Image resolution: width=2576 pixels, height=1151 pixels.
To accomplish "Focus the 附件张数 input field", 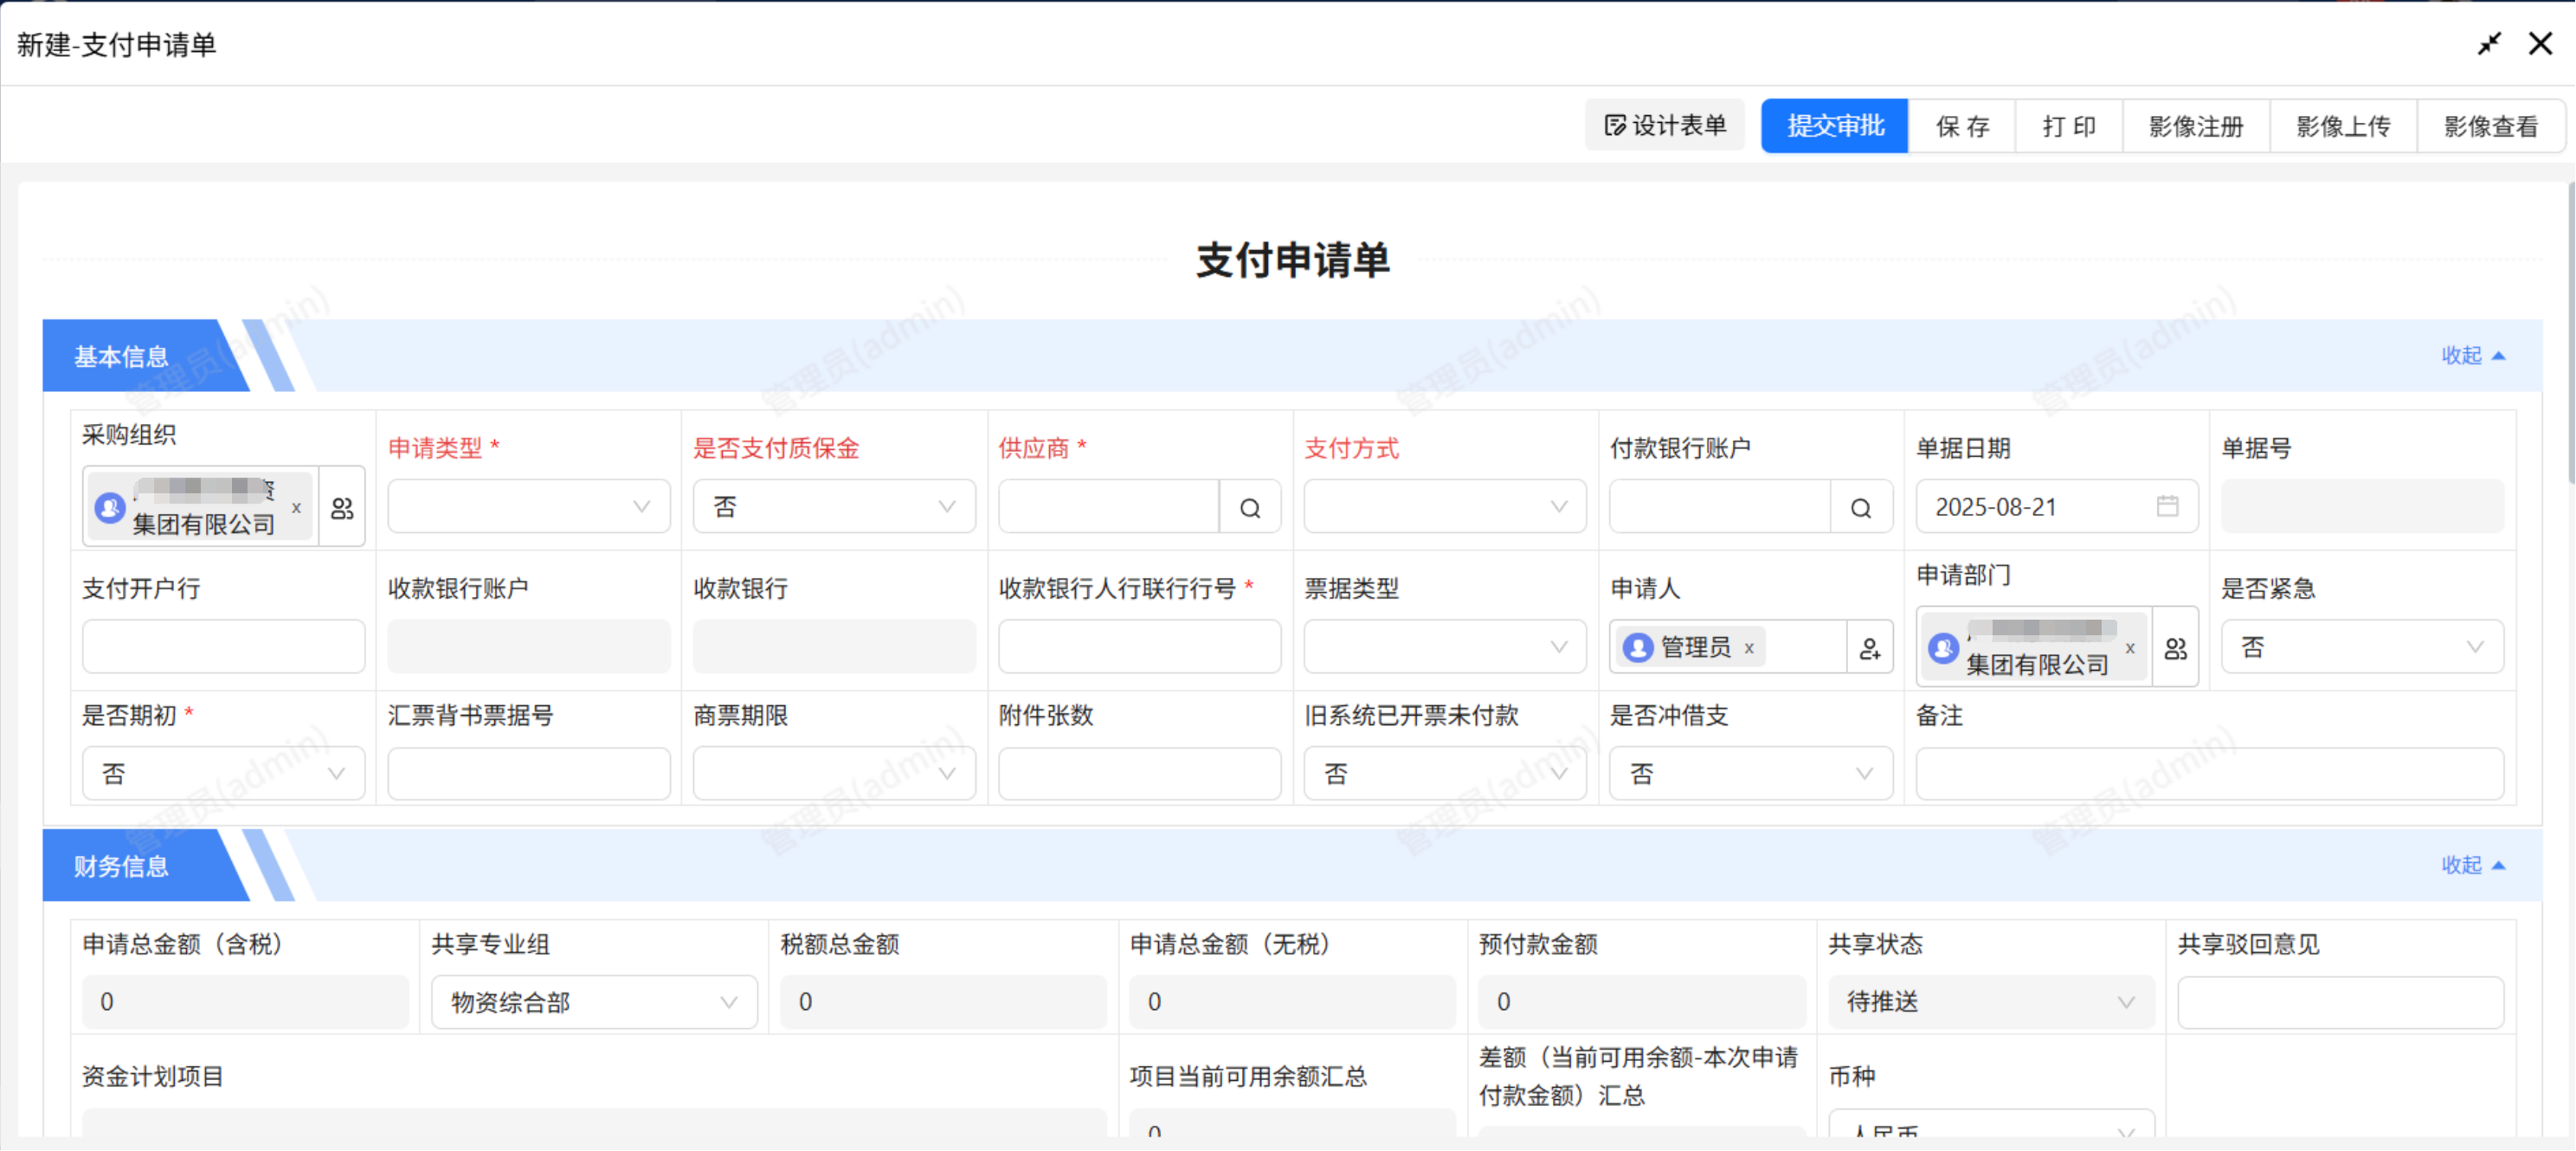I will coord(1139,773).
